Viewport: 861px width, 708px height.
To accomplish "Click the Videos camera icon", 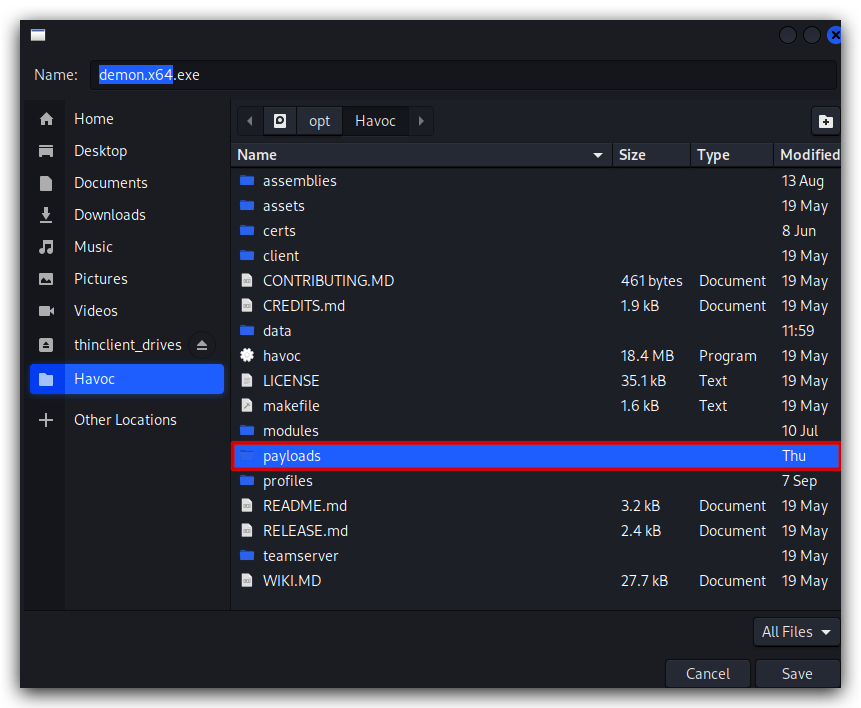I will pyautogui.click(x=46, y=311).
